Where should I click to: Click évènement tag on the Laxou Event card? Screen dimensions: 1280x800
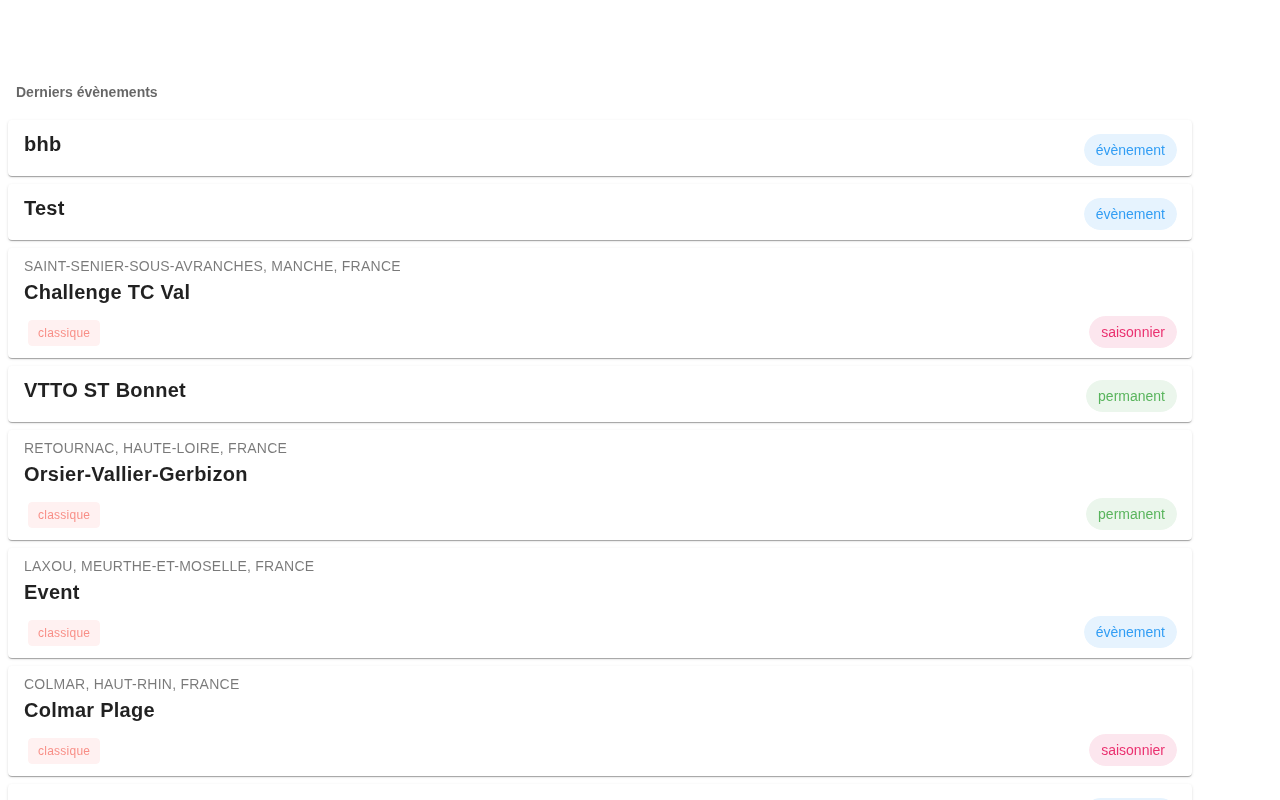tap(1130, 632)
